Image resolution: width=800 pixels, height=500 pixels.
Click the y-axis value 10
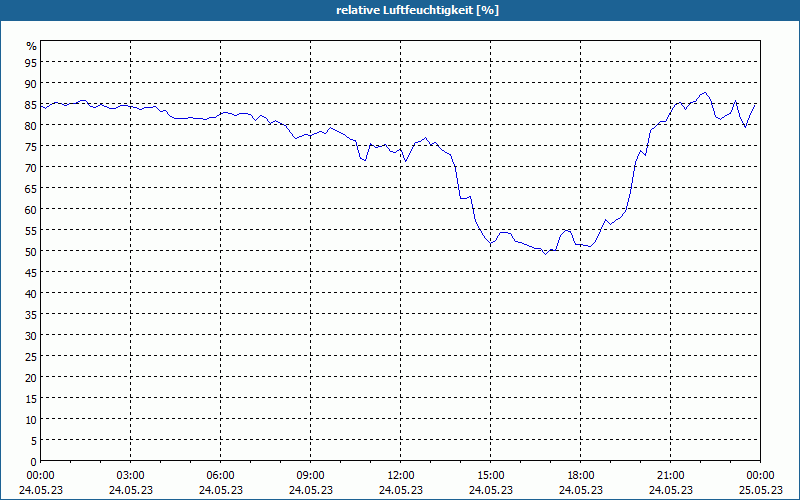pyautogui.click(x=31, y=420)
